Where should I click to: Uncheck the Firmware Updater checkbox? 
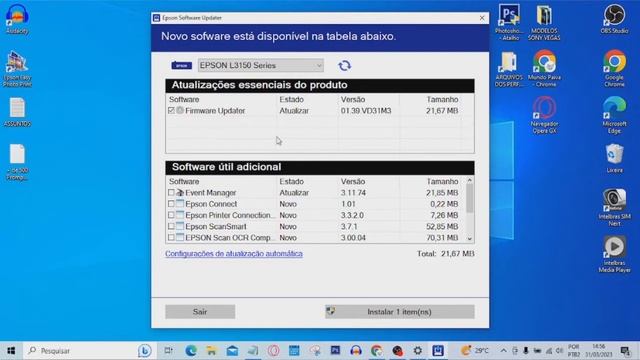(171, 111)
